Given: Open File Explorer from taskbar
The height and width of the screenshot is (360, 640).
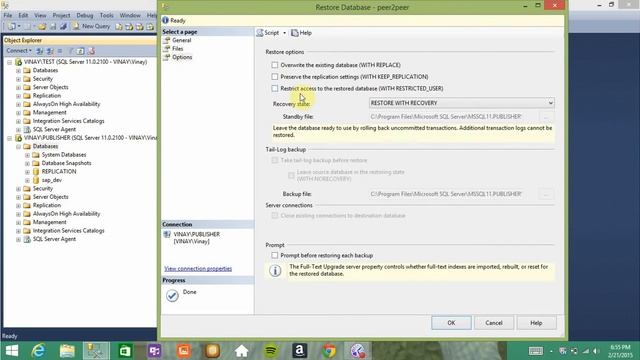Looking at the screenshot, I should tap(67, 351).
